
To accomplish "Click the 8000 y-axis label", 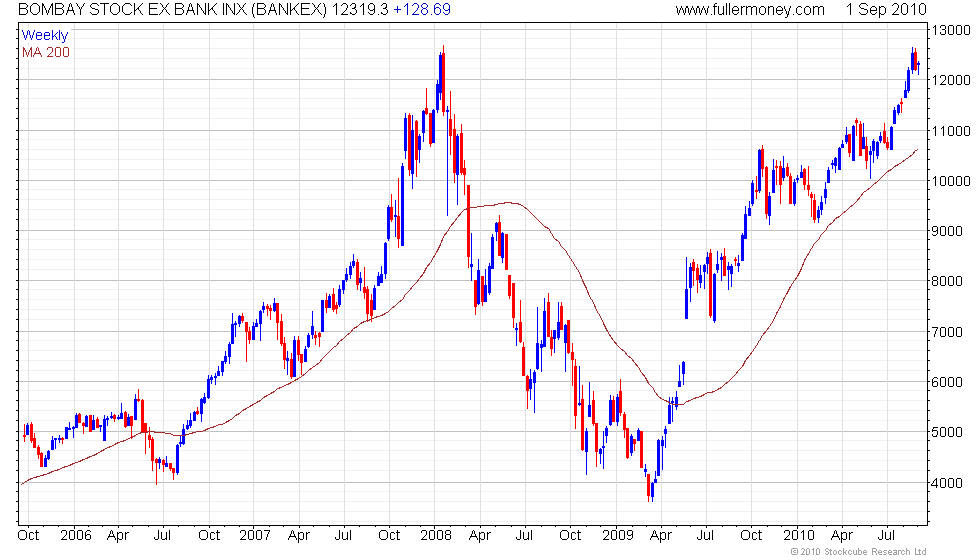I will 948,281.
